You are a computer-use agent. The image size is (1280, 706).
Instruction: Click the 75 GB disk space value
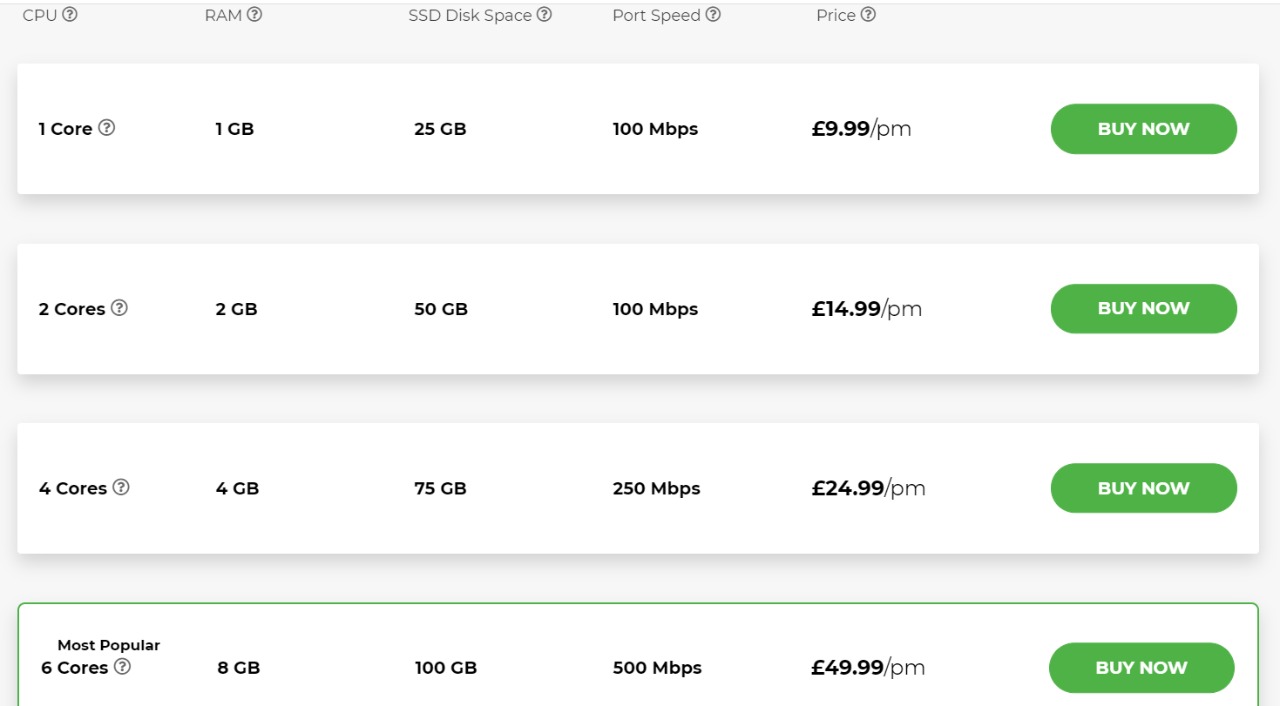(440, 488)
